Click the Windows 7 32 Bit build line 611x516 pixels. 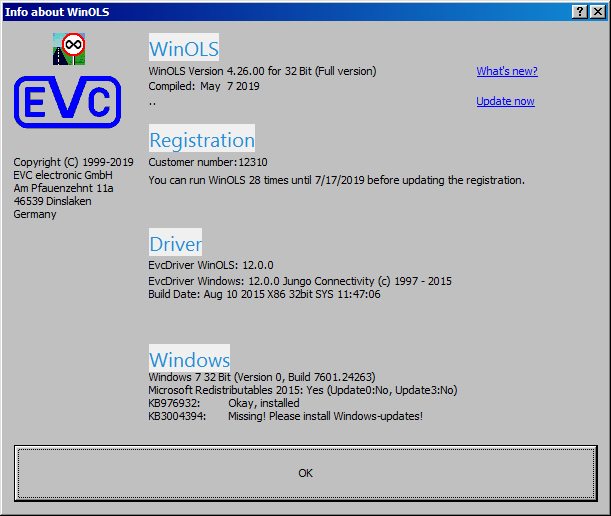pos(262,377)
